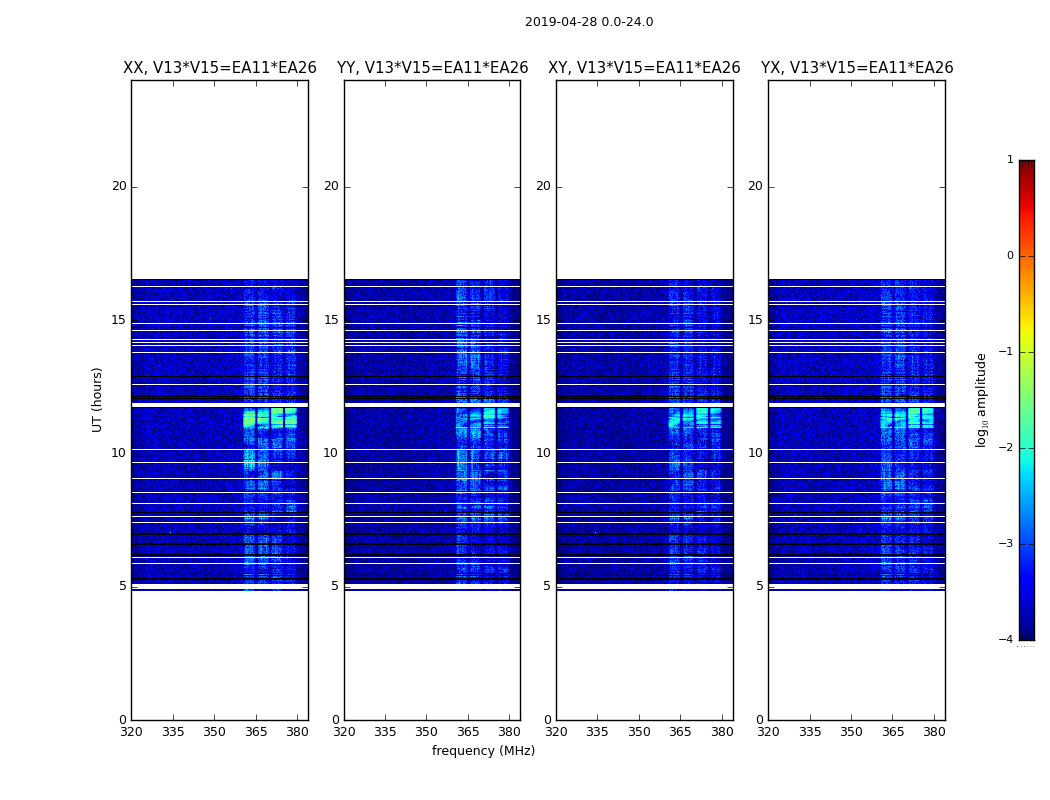
Task: Click the amplitude colorbar gradient
Action: pyautogui.click(x=1027, y=400)
